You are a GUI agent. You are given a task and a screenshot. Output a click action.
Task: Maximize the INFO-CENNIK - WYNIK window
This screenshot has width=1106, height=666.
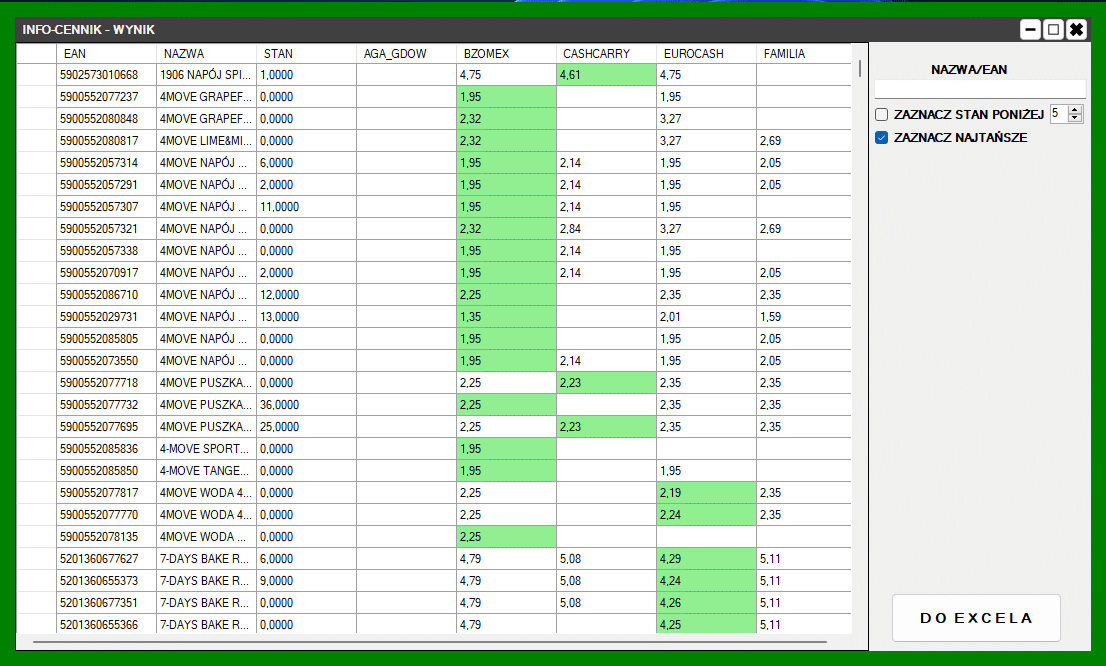coord(1053,30)
